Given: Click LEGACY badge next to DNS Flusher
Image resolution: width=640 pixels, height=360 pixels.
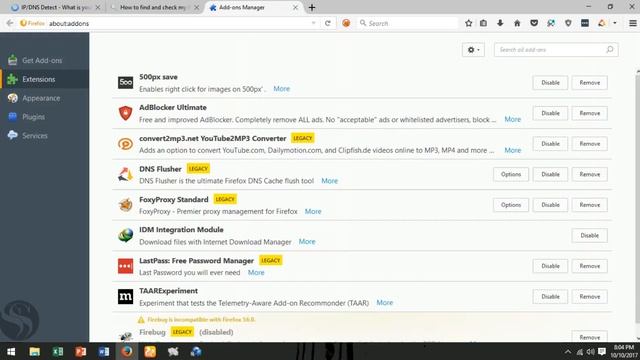Looking at the screenshot, I should point(198,169).
